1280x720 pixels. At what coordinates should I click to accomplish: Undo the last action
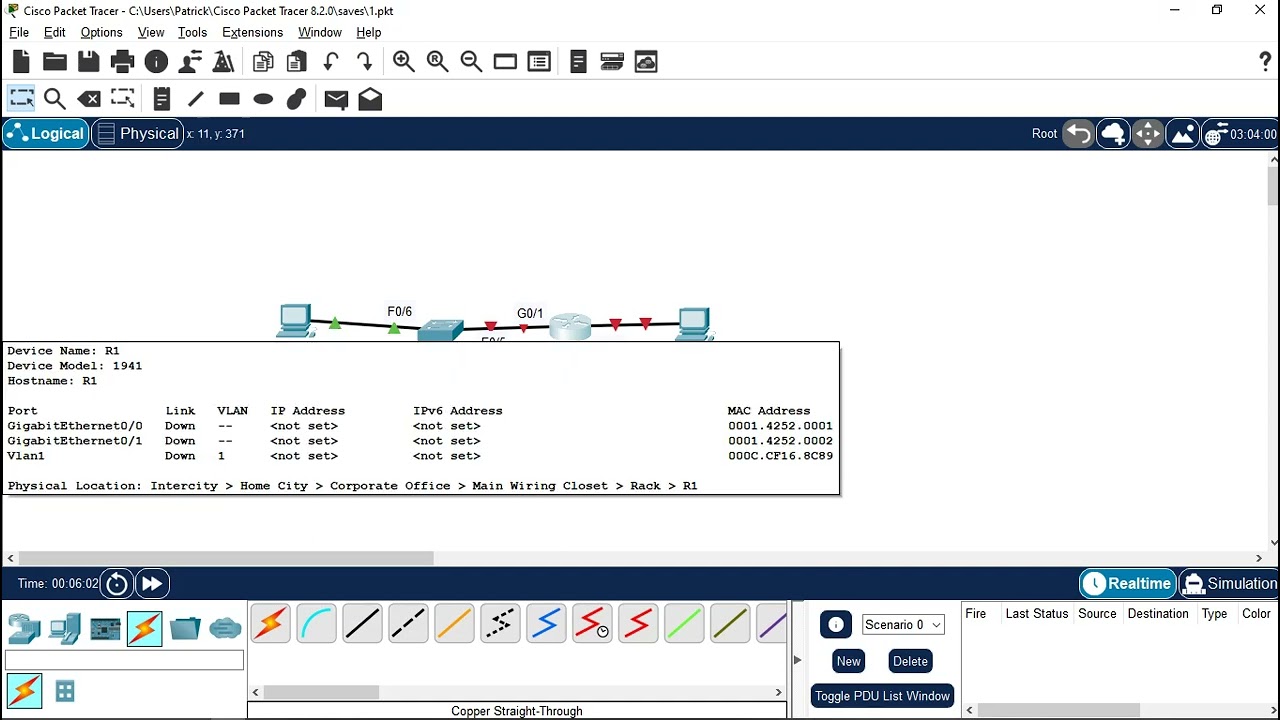click(x=331, y=62)
